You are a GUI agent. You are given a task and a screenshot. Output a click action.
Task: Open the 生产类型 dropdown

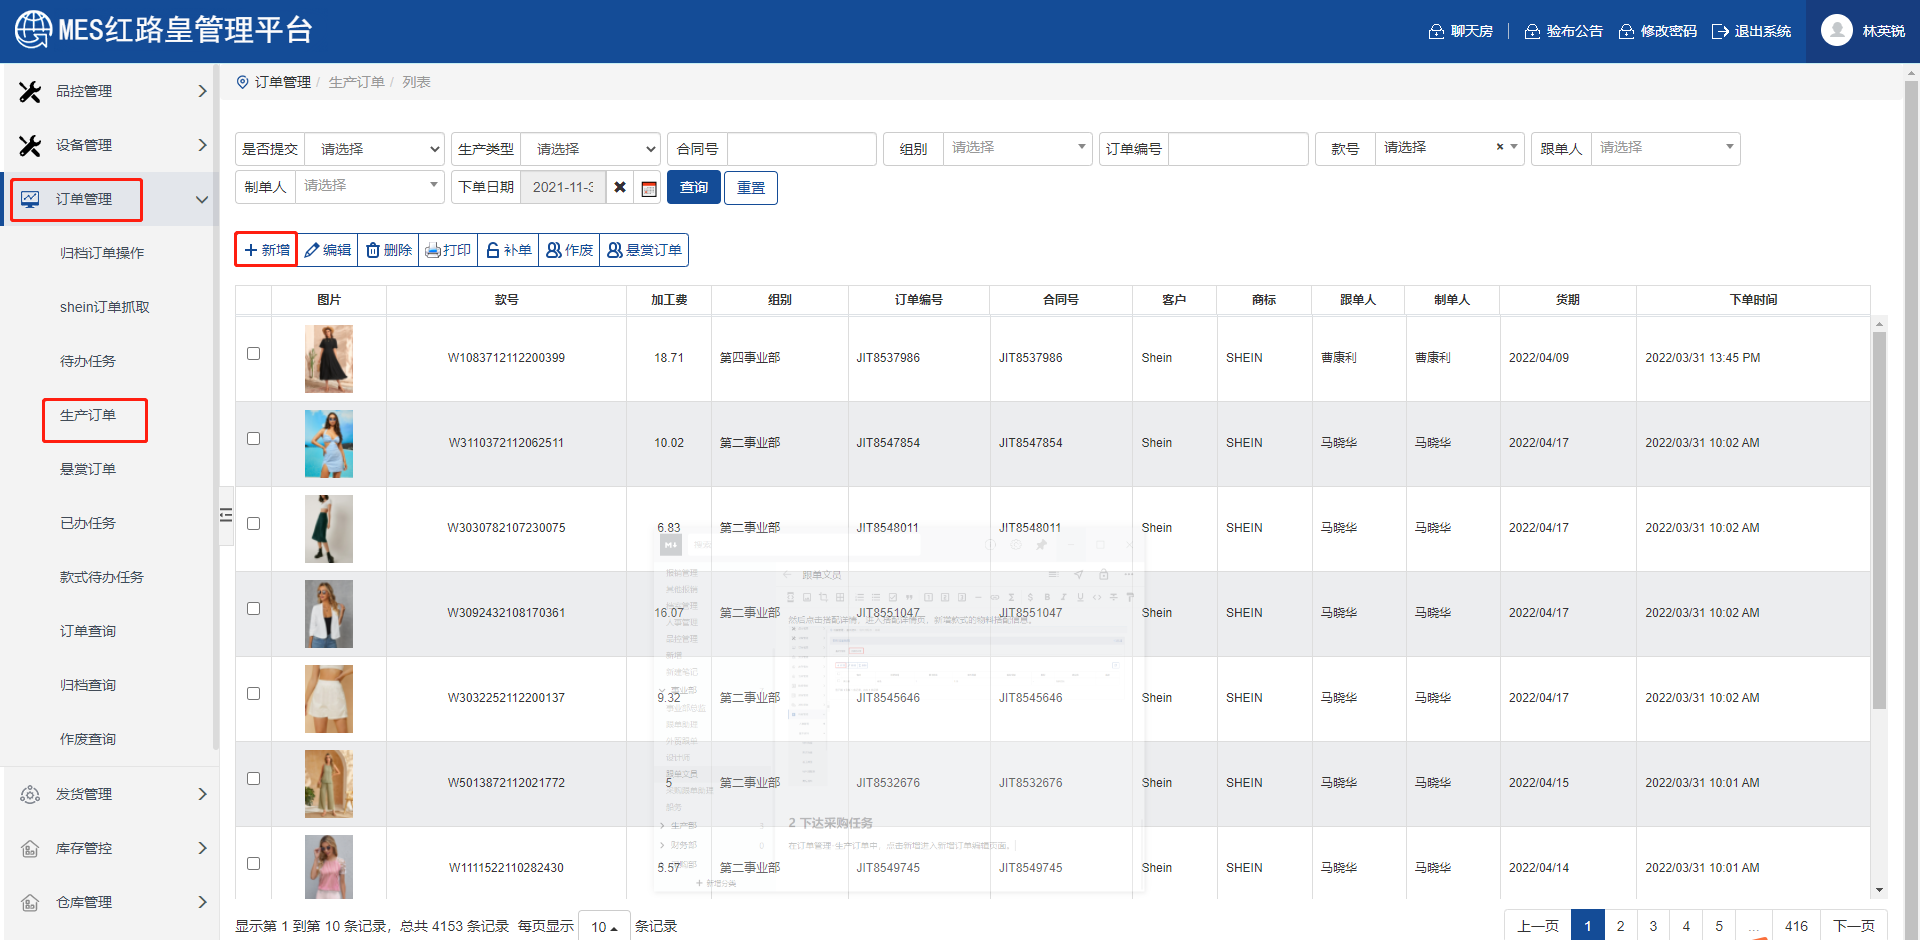[591, 149]
